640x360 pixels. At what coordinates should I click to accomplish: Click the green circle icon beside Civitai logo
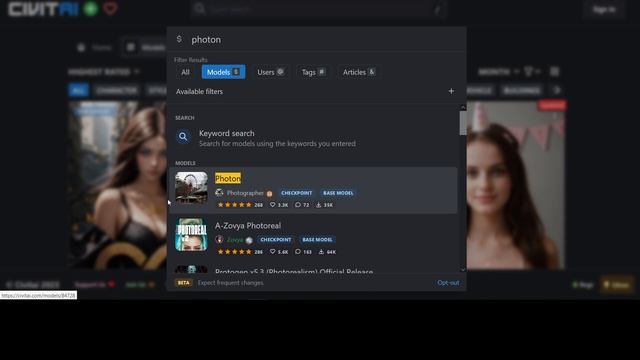pos(91,9)
